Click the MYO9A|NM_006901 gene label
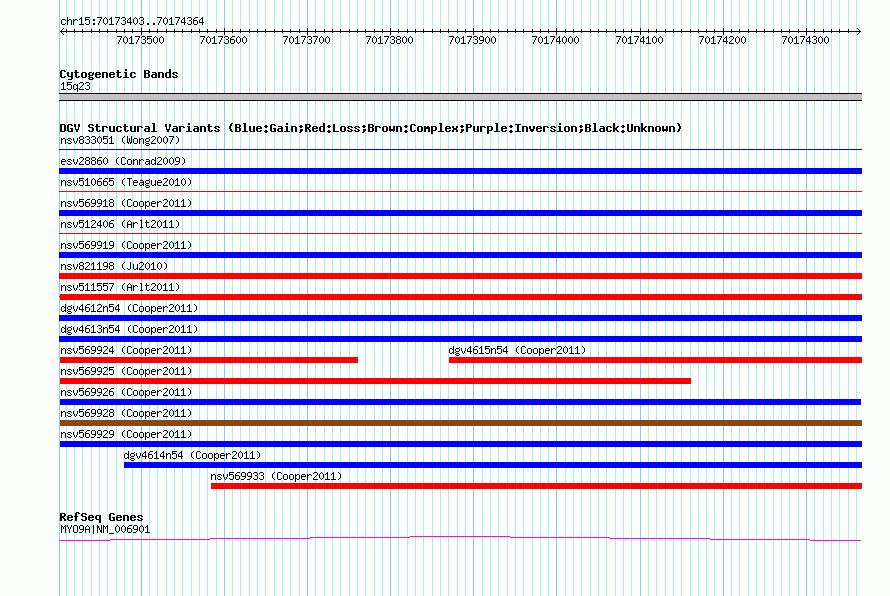The width and height of the screenshot is (890, 596). pos(105,530)
